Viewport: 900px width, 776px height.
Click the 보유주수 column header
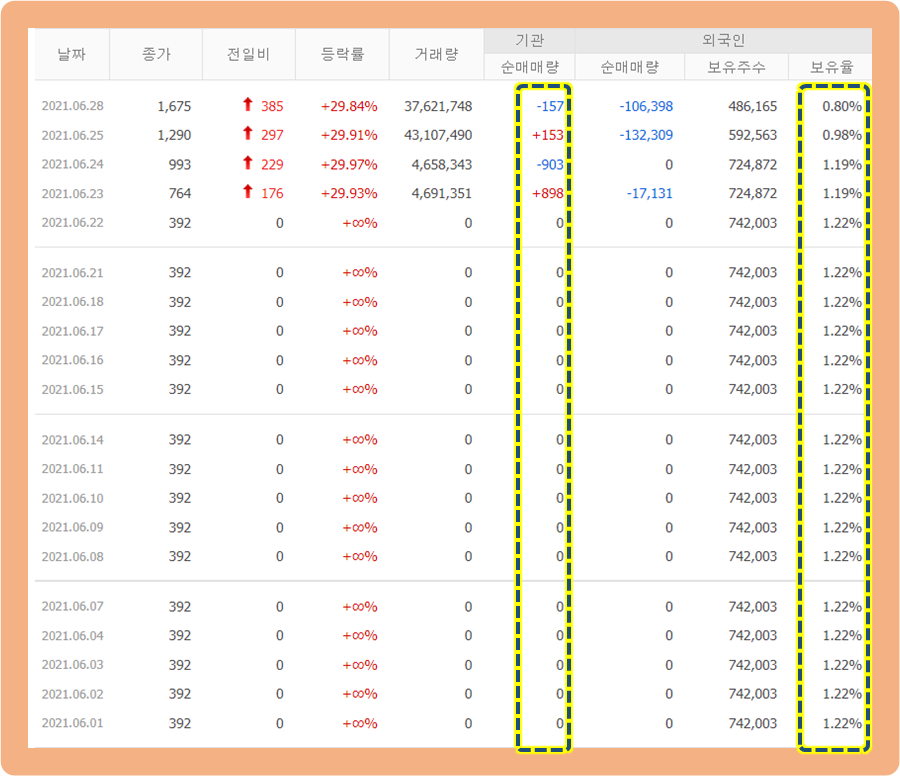(x=736, y=67)
